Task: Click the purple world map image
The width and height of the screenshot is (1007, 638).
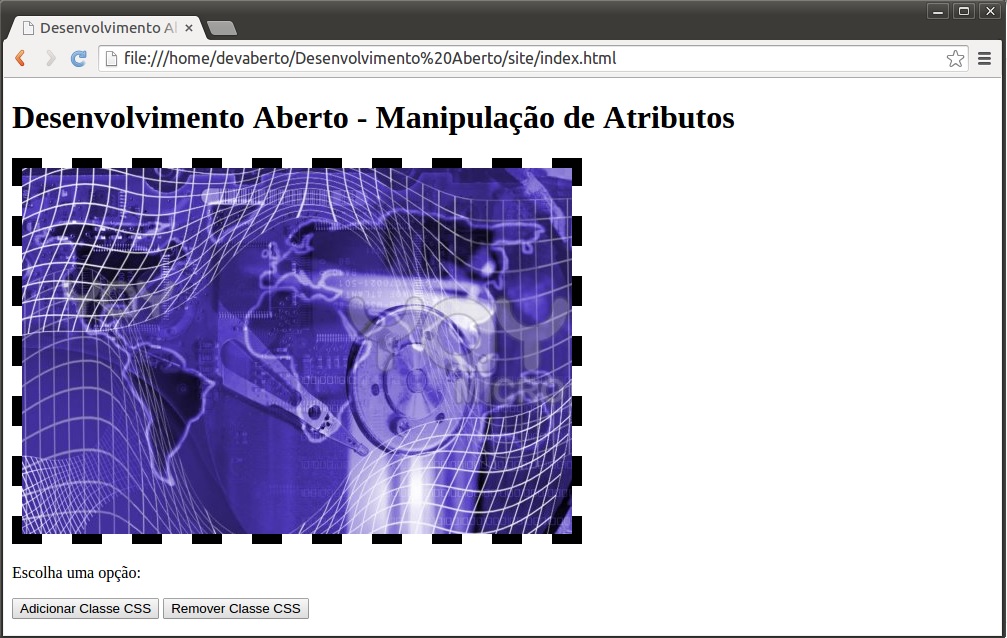Action: [x=297, y=350]
